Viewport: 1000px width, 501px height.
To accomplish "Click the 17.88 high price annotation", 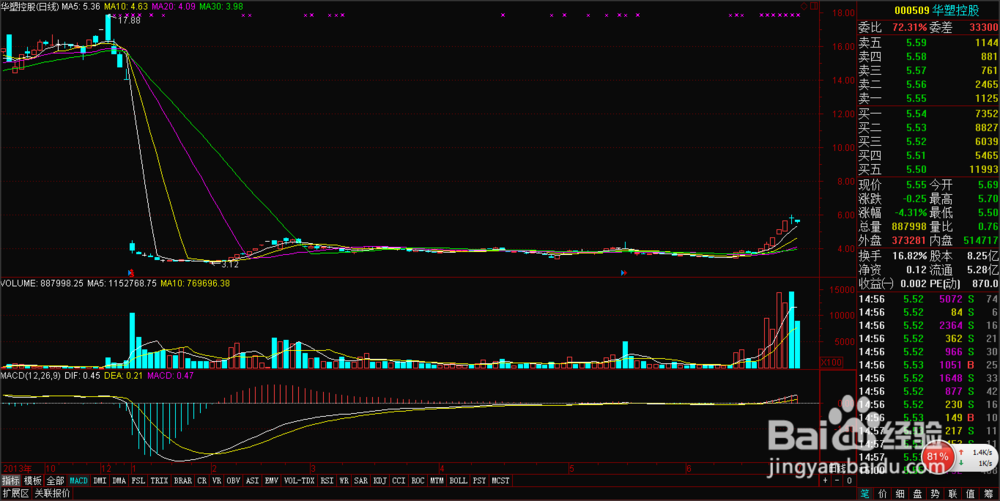I will pos(129,20).
